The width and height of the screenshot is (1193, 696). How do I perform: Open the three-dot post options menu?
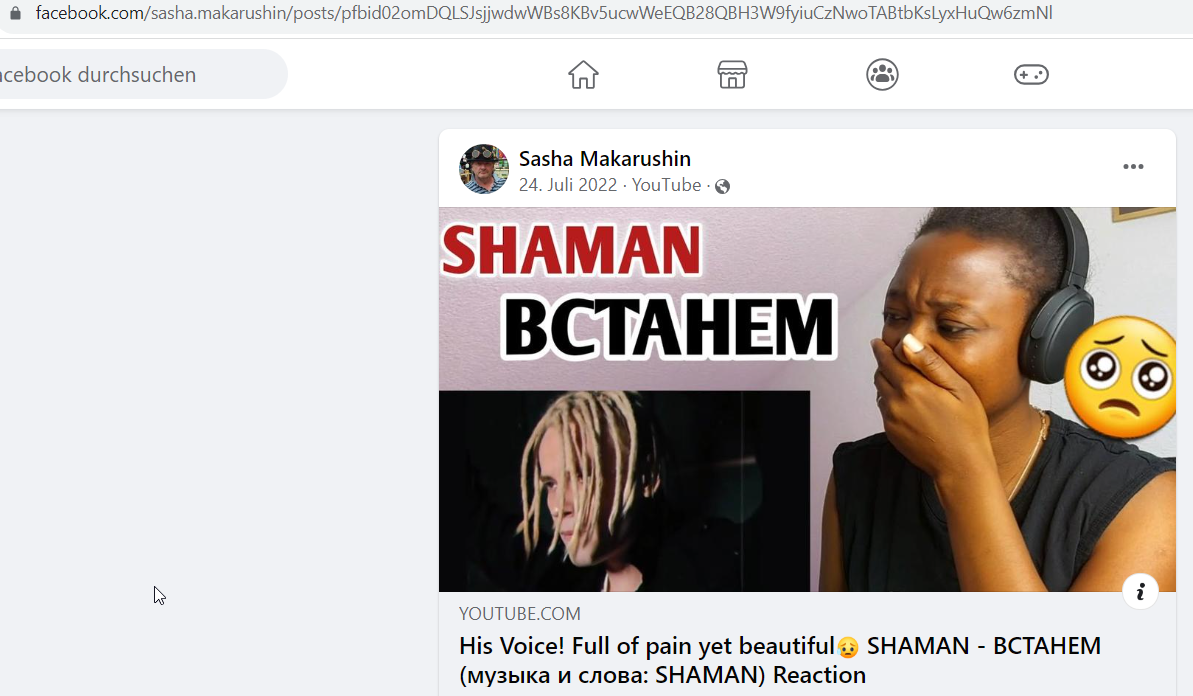click(x=1133, y=167)
